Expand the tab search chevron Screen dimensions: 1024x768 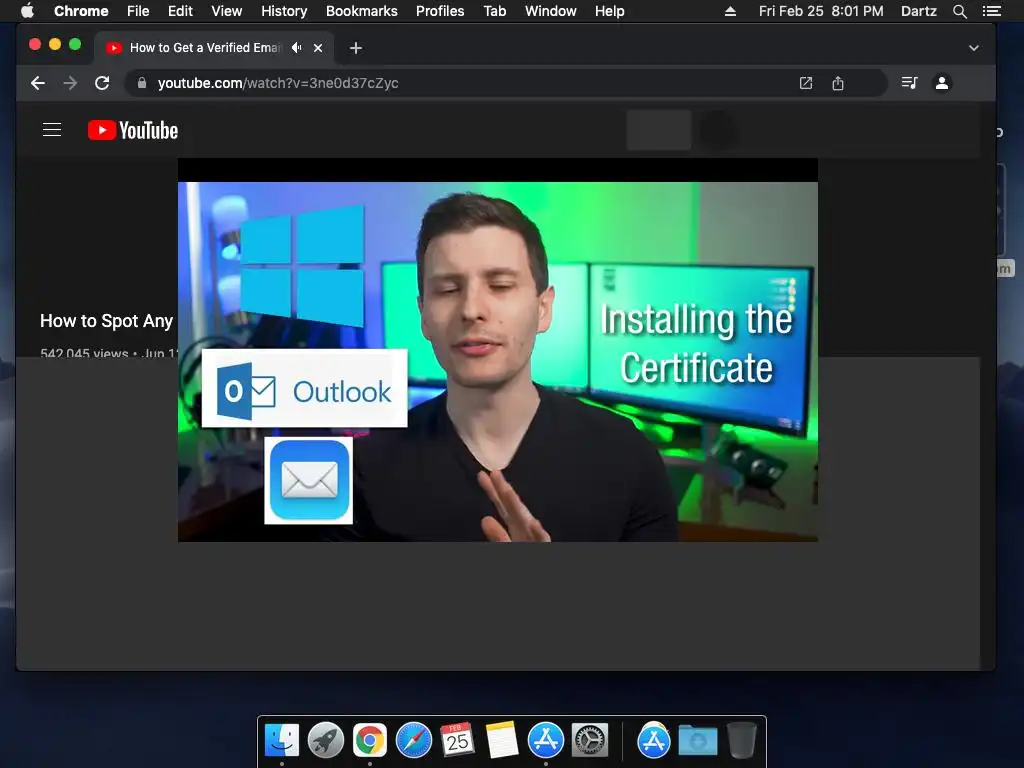(x=973, y=48)
